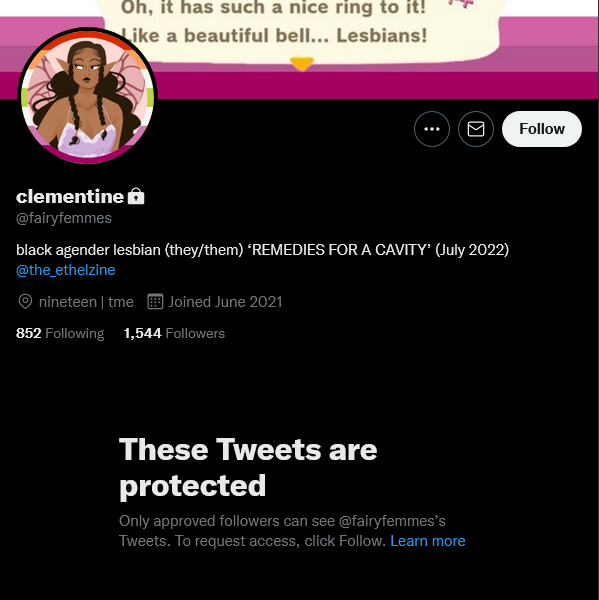Open the @the_ethelzine mention link
Image resolution: width=599 pixels, height=600 pixels.
click(x=65, y=270)
